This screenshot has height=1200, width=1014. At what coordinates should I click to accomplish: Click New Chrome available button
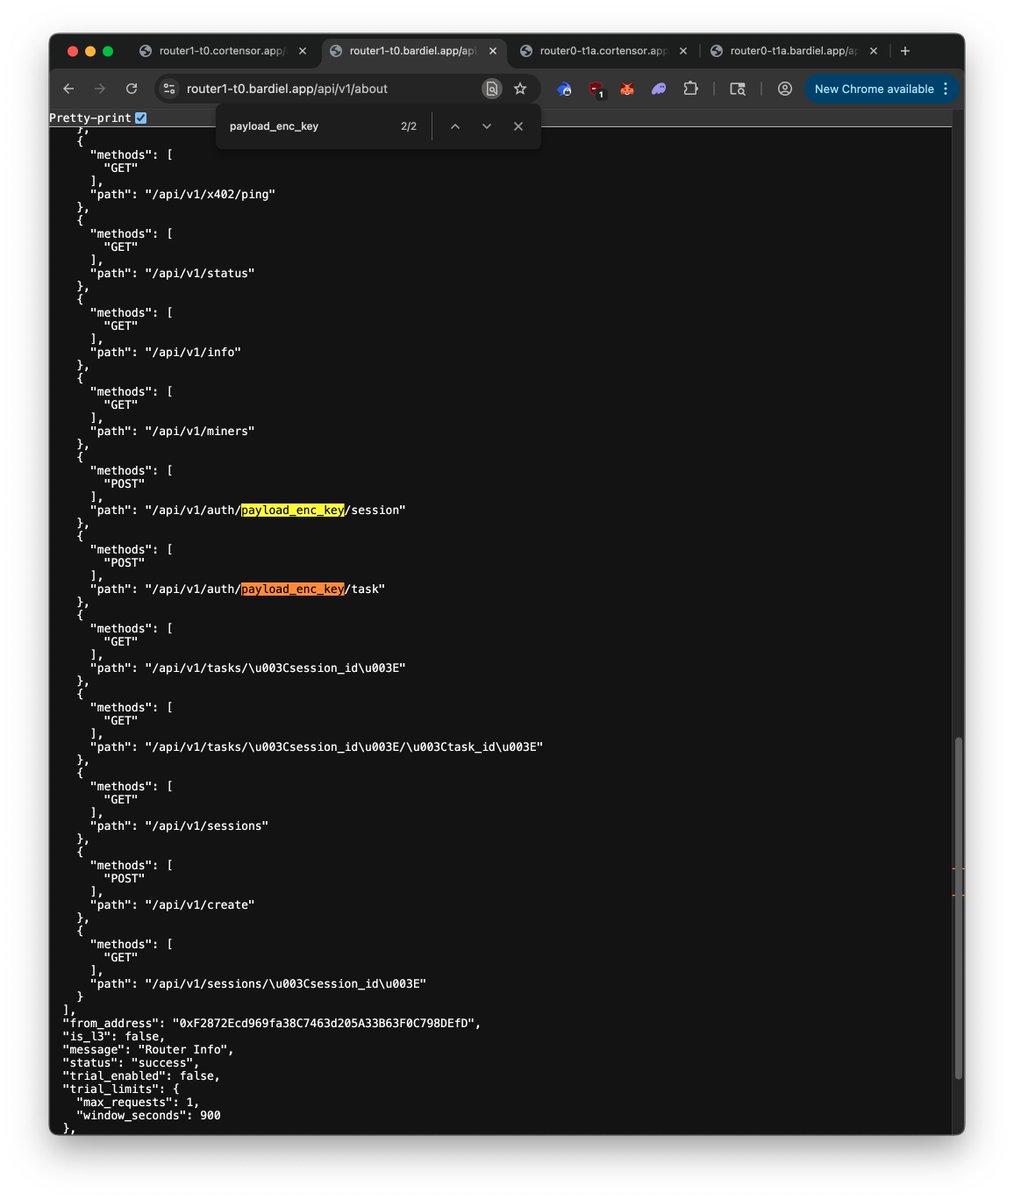(873, 89)
